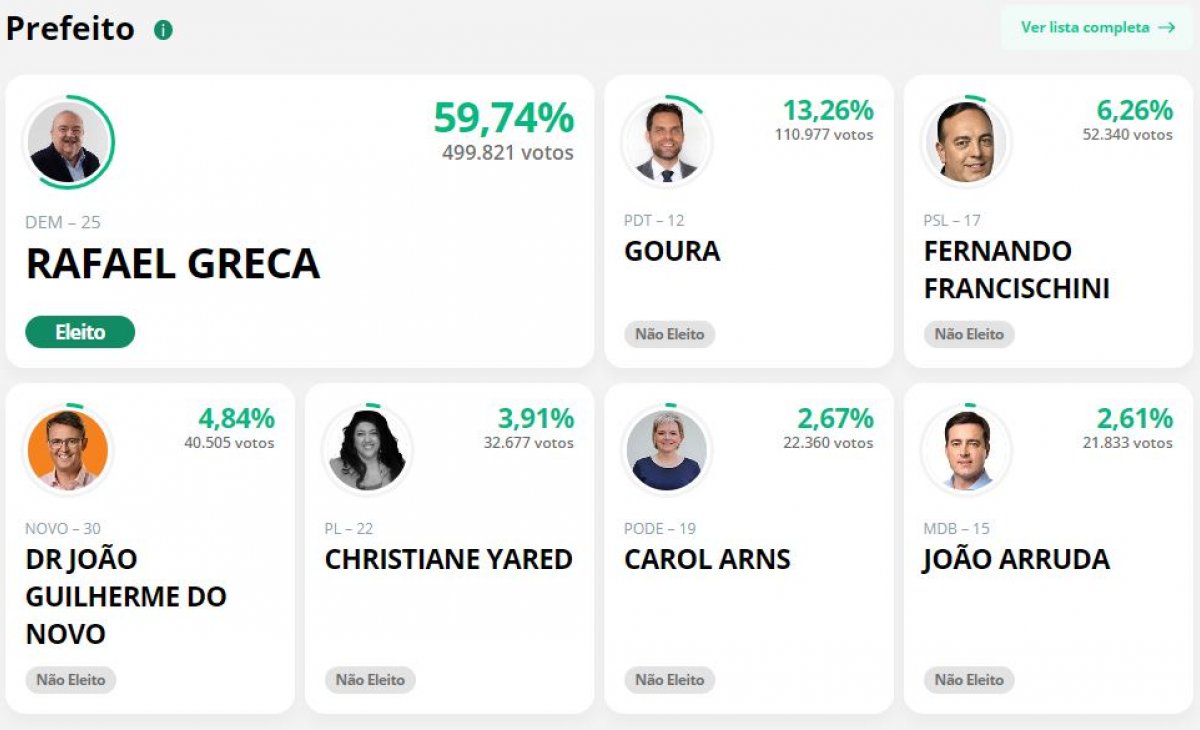The image size is (1200, 730).
Task: Select the RAFAEL GRECA name heading
Action: click(173, 264)
